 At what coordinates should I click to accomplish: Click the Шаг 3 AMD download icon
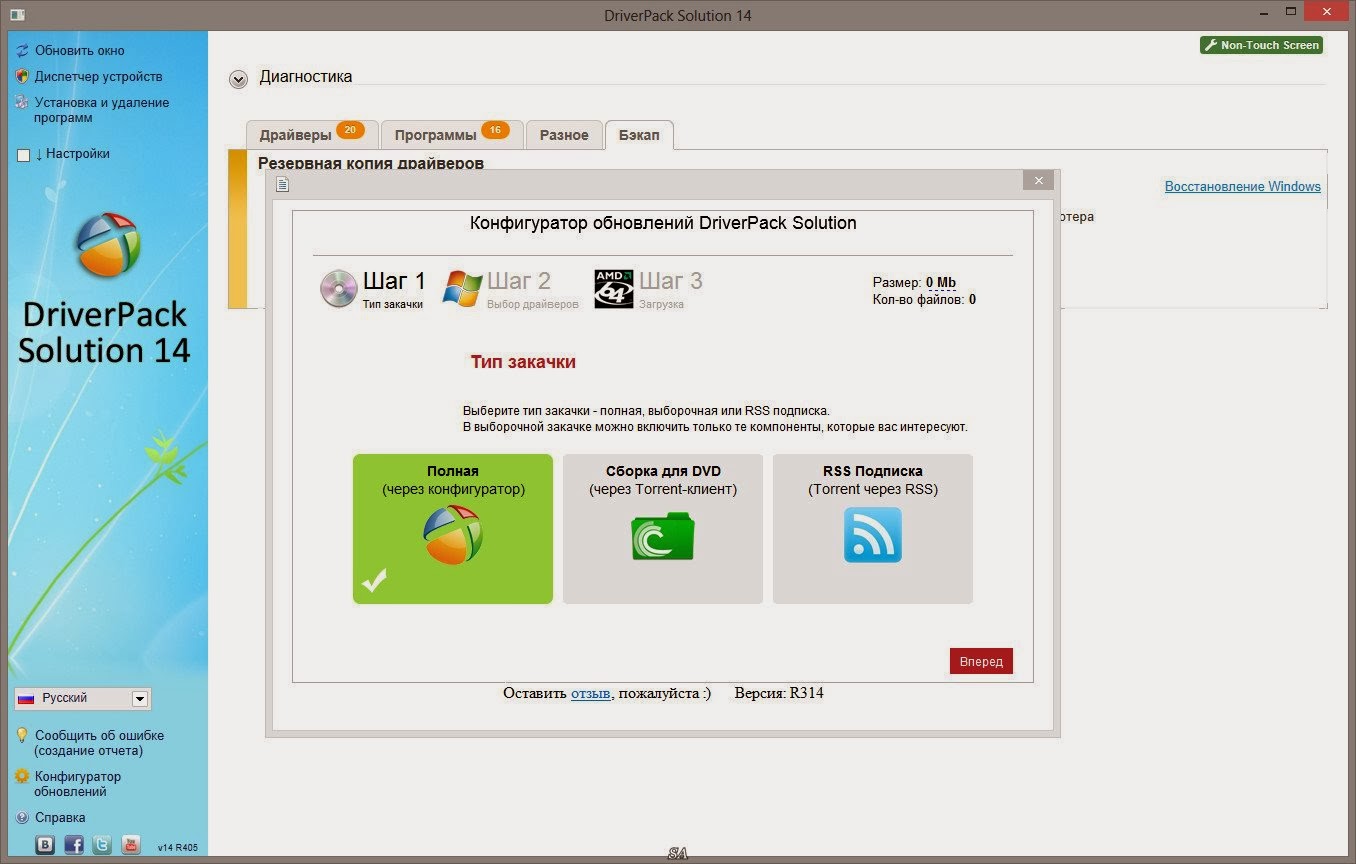coord(613,289)
